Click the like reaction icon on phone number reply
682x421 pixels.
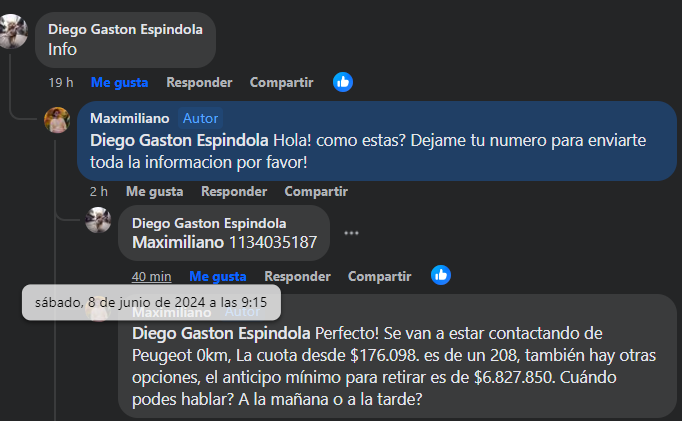pos(441,275)
